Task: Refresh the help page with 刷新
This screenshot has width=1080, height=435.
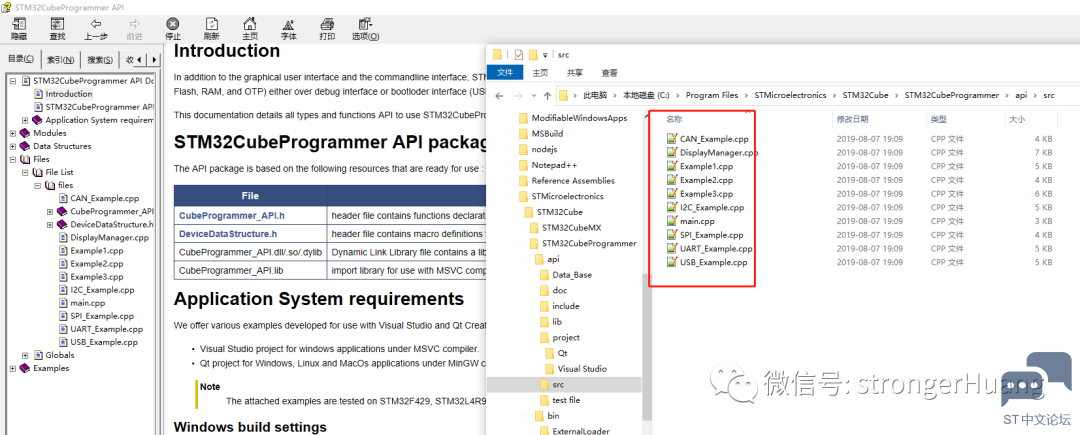Action: pyautogui.click(x=211, y=29)
